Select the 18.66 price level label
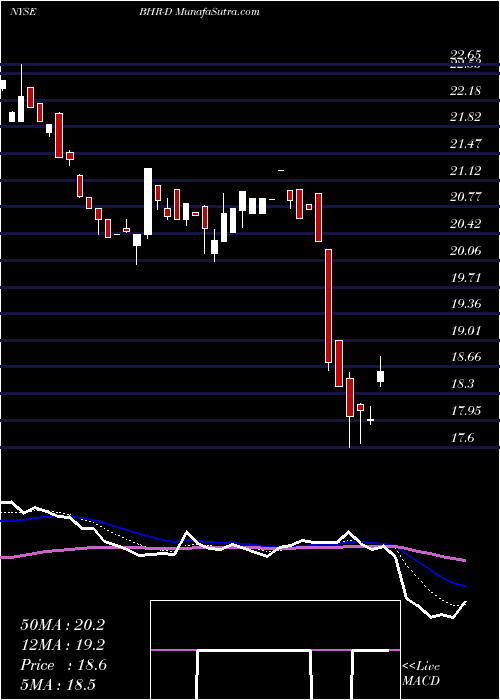The height and width of the screenshot is (700, 500). coord(466,357)
